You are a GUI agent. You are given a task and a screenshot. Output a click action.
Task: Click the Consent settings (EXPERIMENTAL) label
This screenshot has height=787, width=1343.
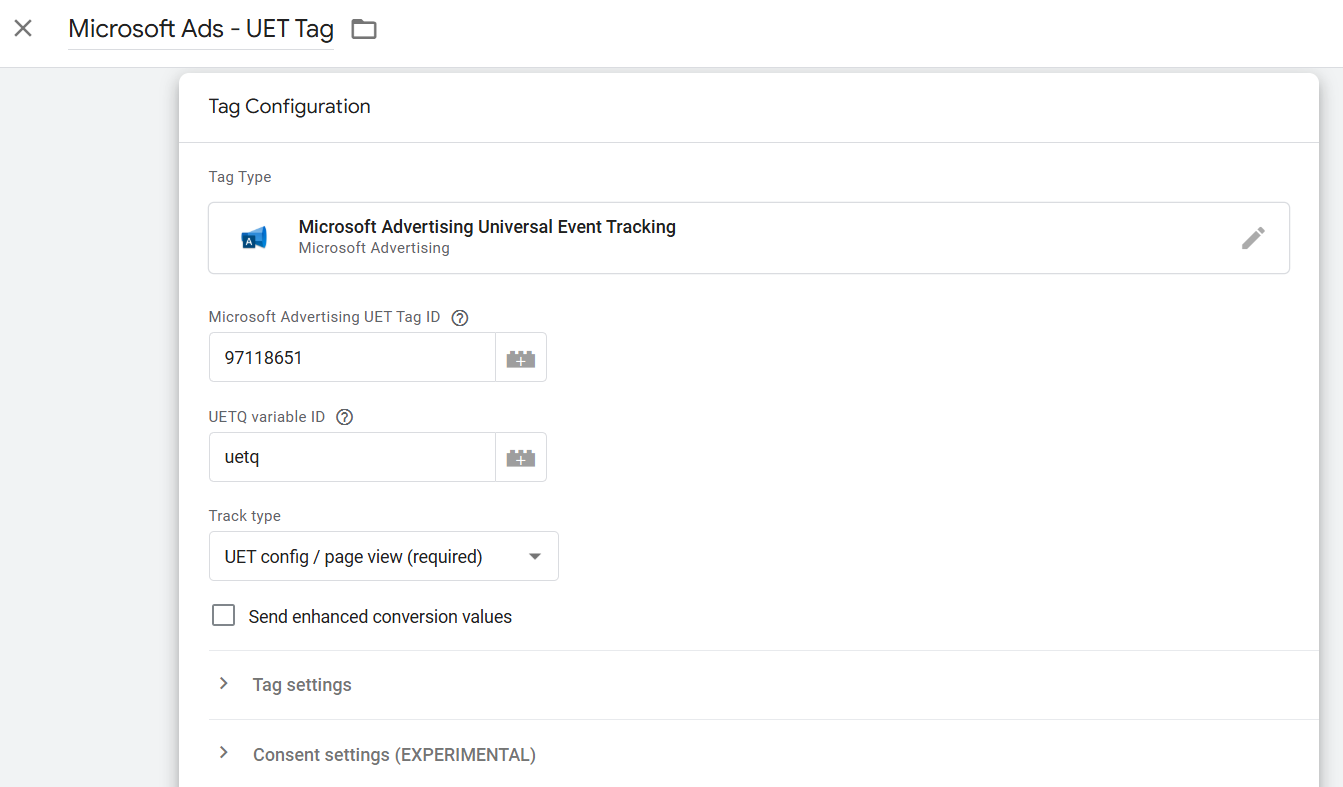tap(394, 755)
